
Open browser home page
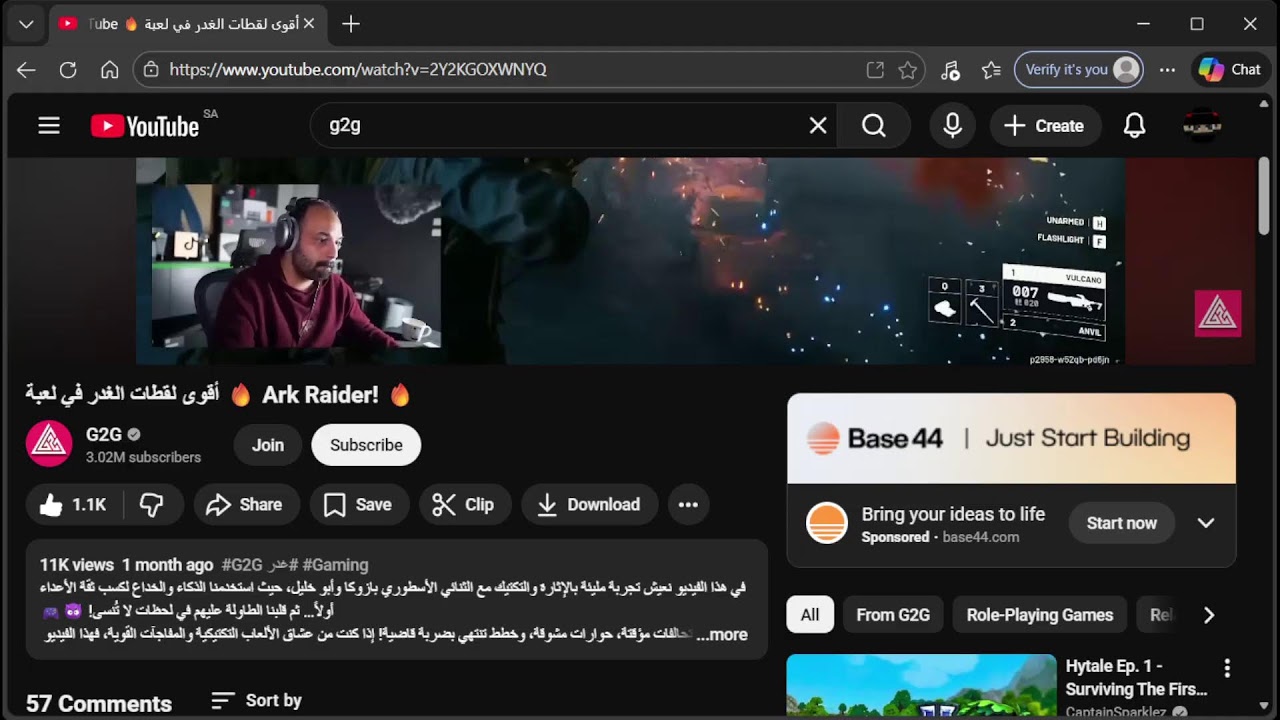pyautogui.click(x=110, y=70)
